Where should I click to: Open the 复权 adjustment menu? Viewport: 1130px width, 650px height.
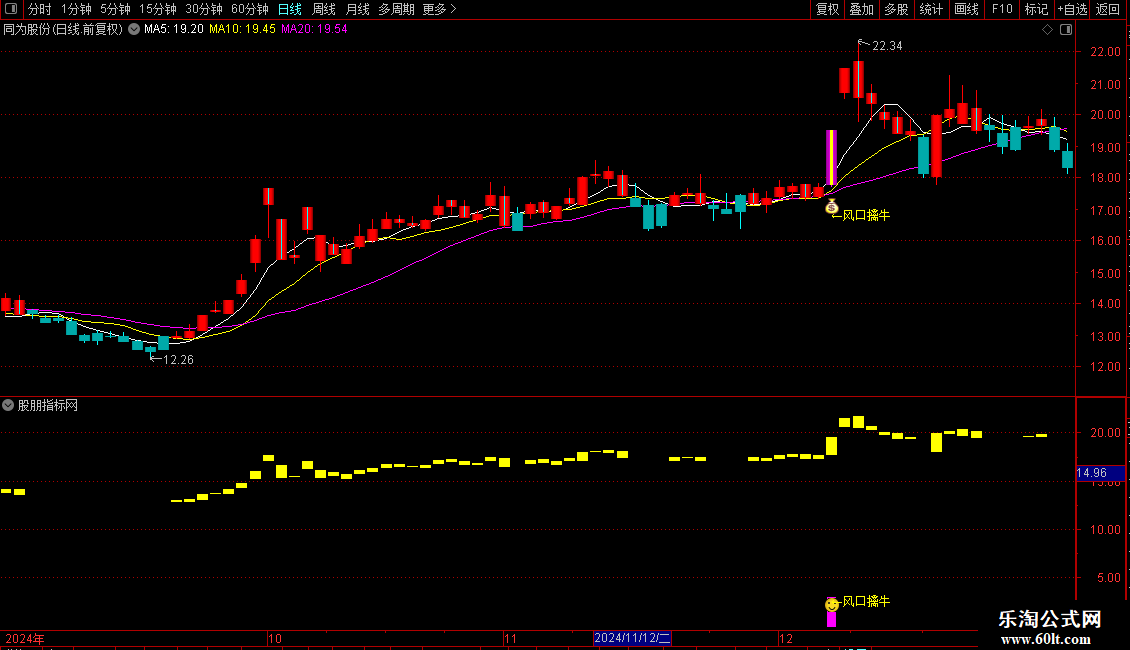point(827,9)
